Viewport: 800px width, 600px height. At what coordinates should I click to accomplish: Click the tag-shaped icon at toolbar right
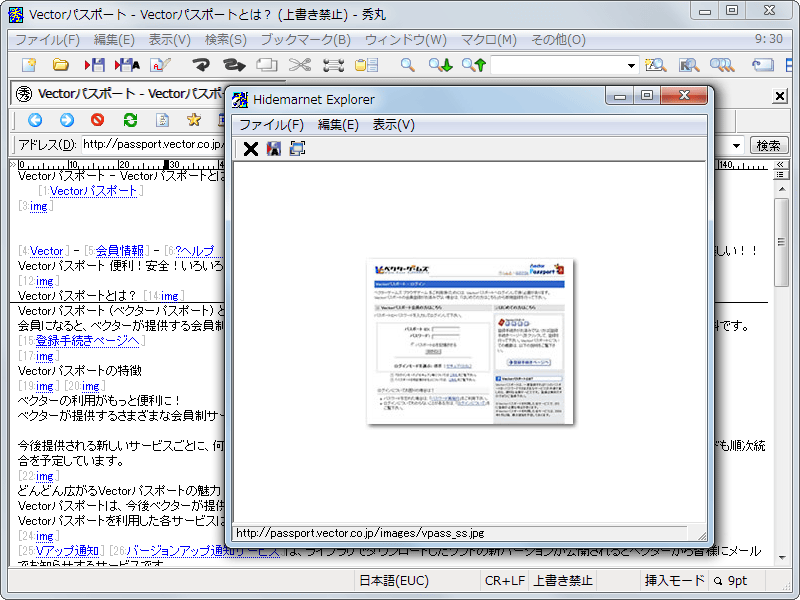(762, 65)
